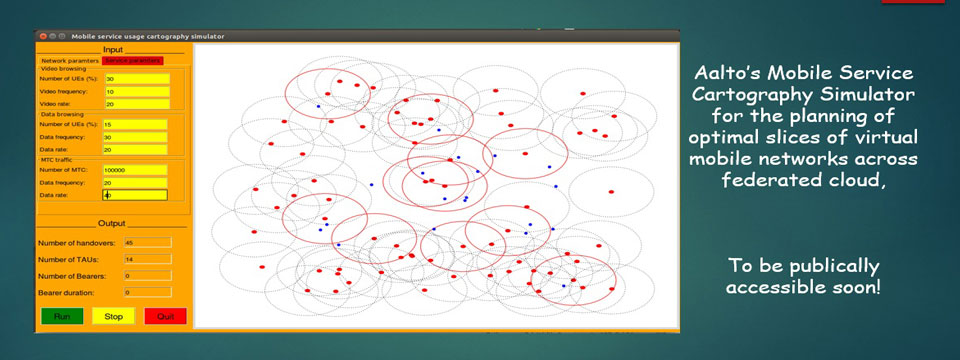The width and height of the screenshot is (960, 360).
Task: Focus the Video frequency input field
Action: coord(137,91)
